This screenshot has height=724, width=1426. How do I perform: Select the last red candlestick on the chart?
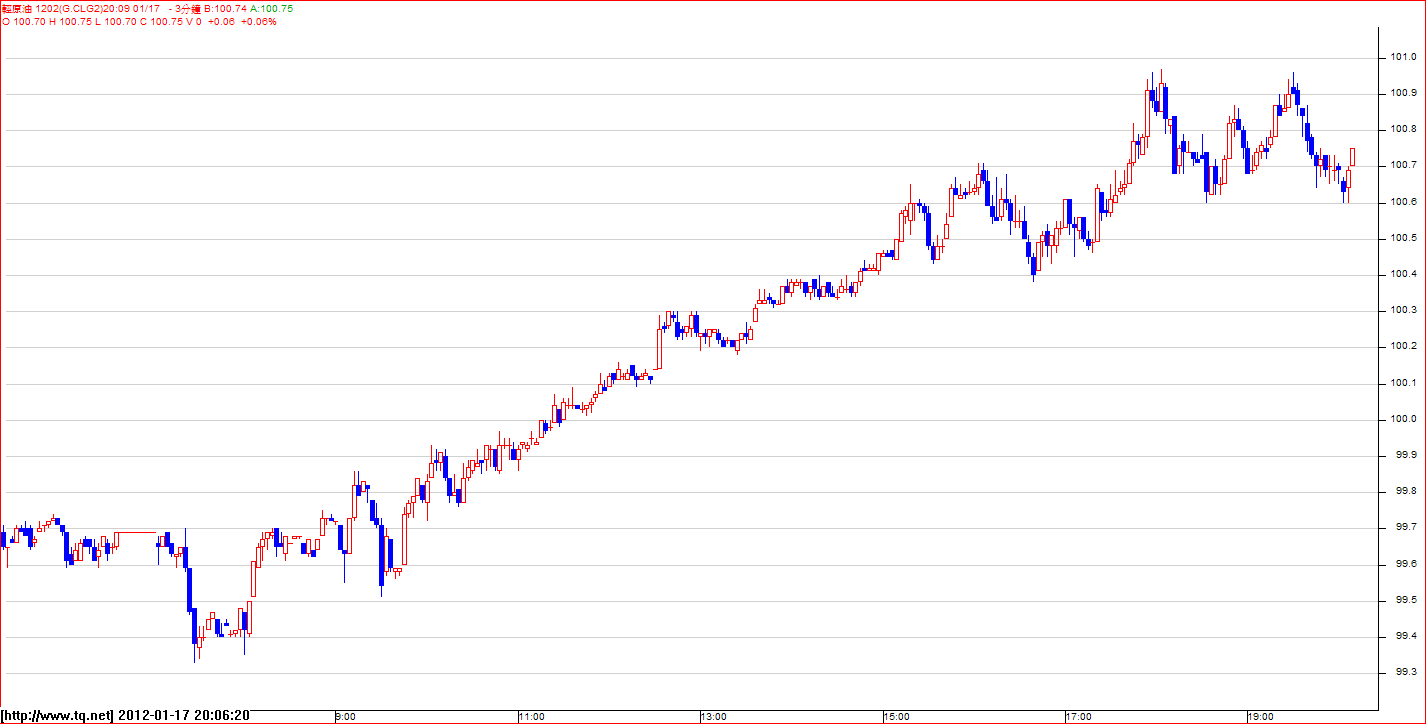point(1352,157)
